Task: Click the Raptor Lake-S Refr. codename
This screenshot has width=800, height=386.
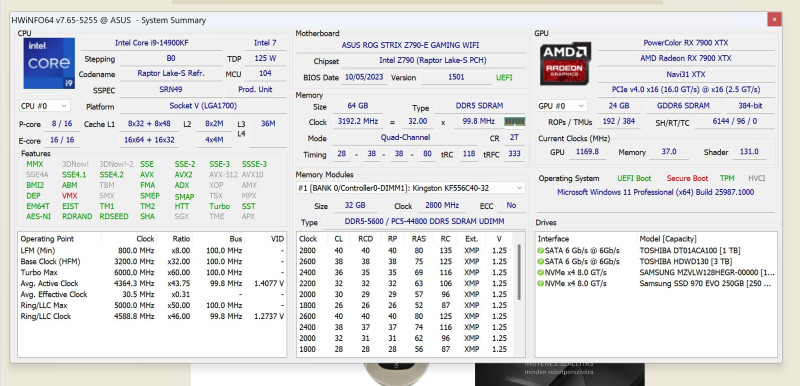Action: 171,73
